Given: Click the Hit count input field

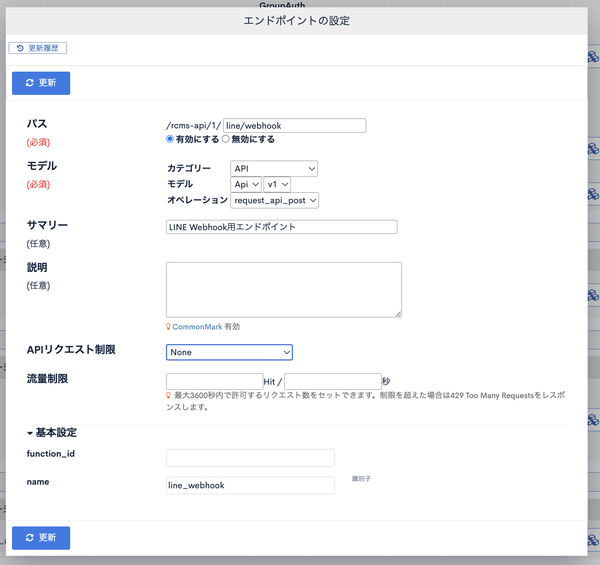Looking at the screenshot, I should click(214, 381).
